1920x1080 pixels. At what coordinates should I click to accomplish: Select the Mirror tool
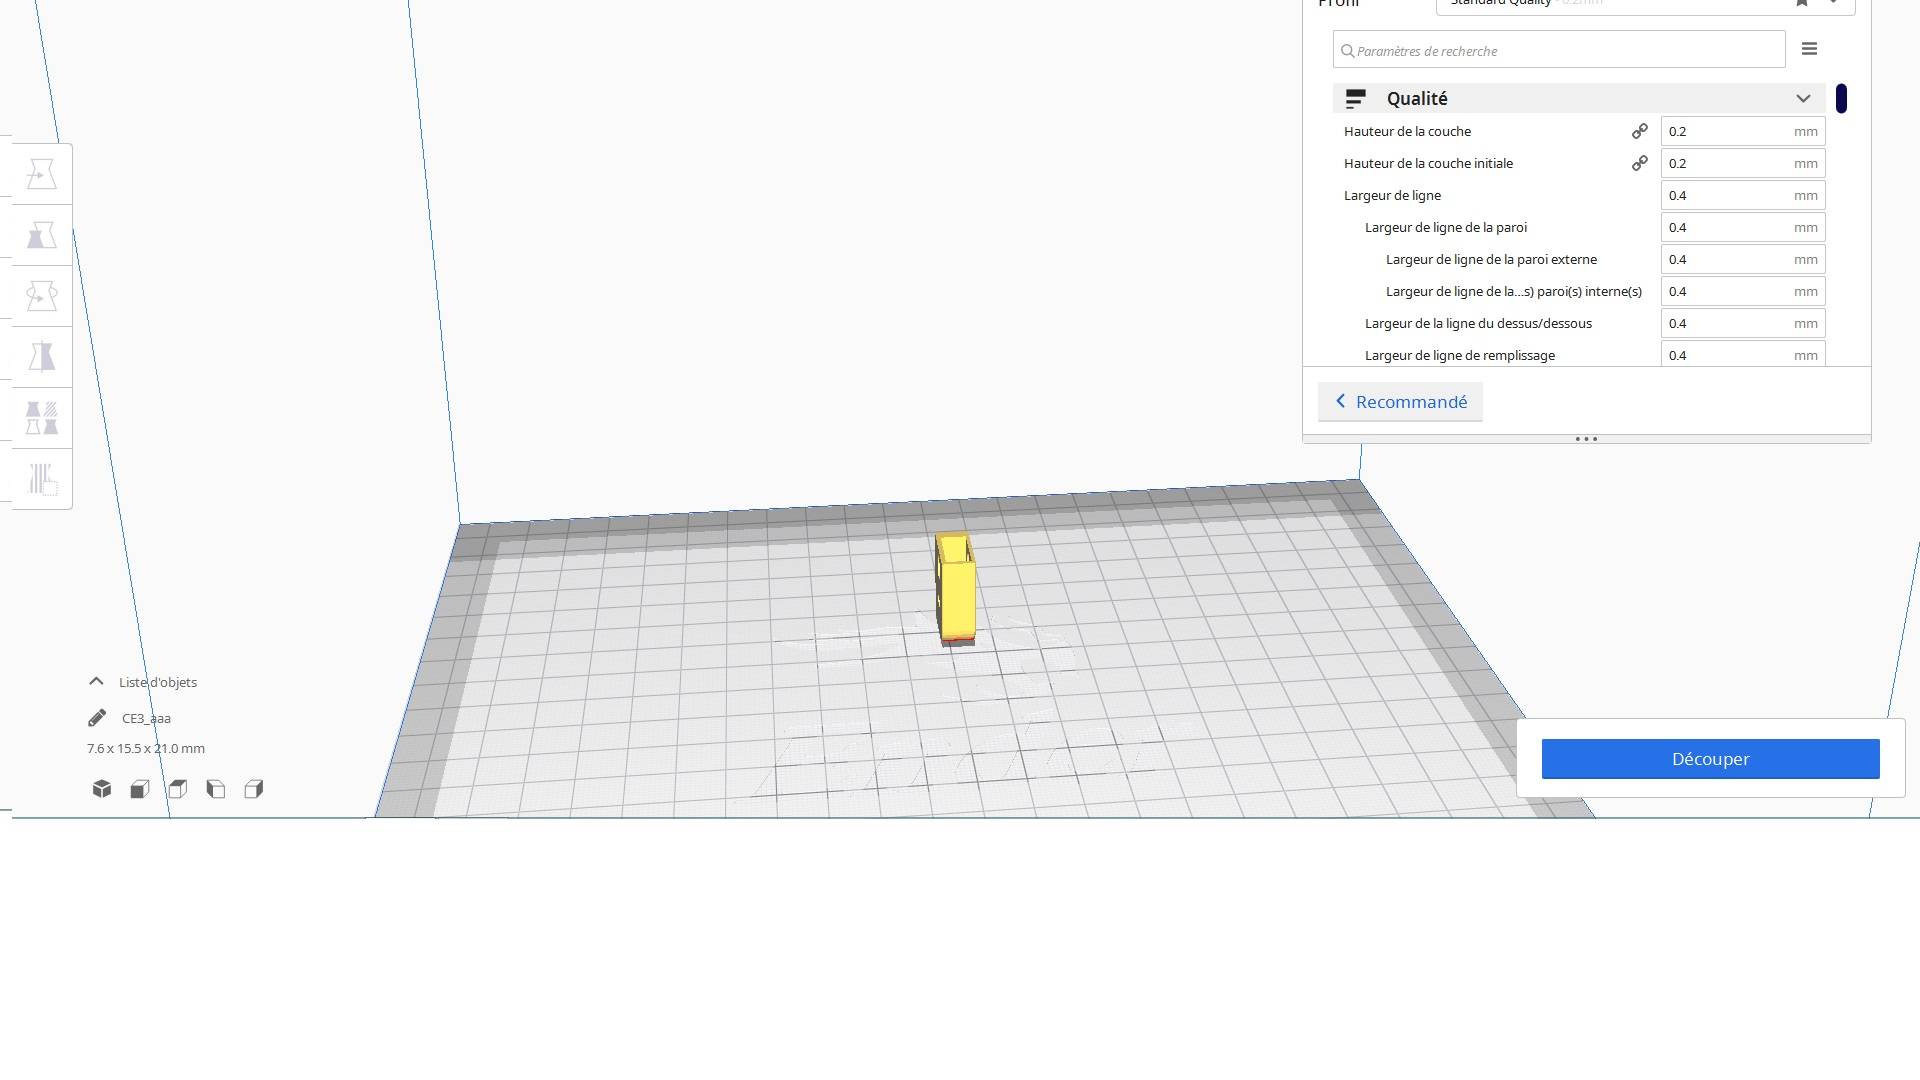point(41,357)
